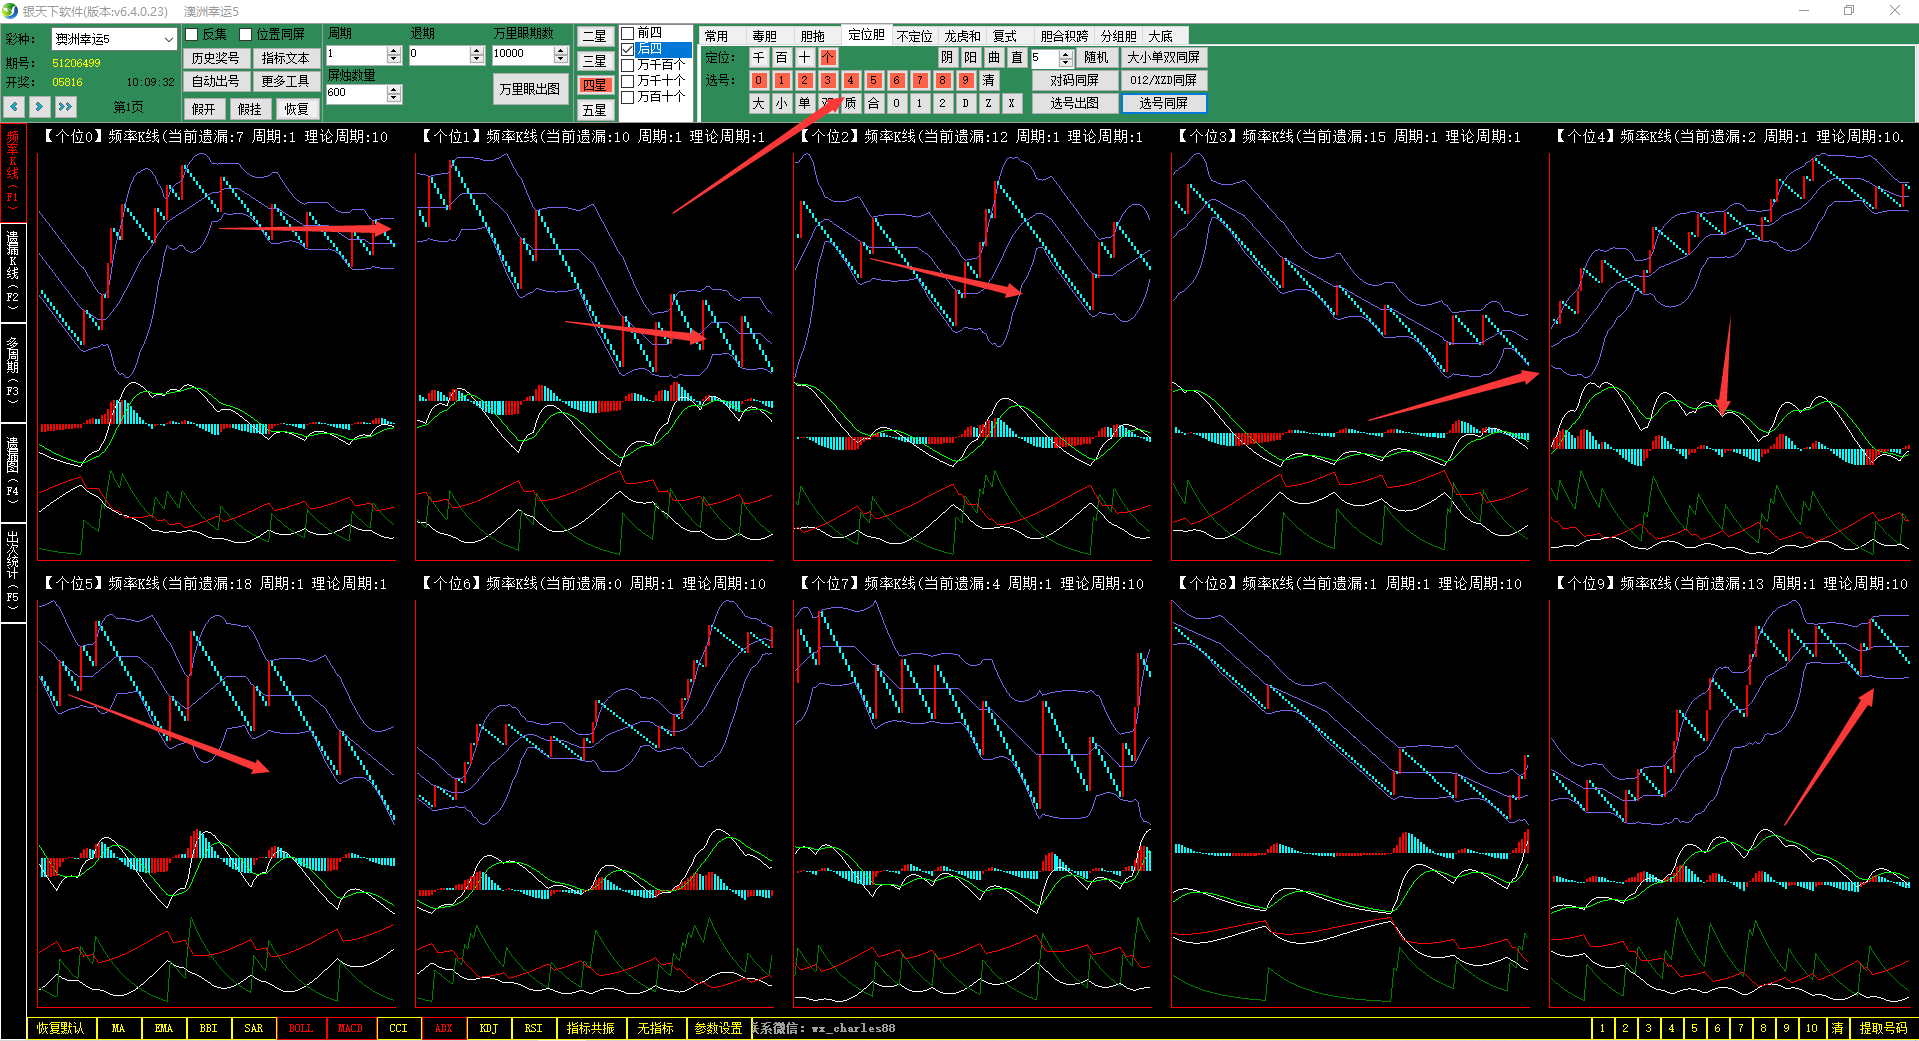Enable the KDJ indicator
This screenshot has height=1041, width=1919.
489,1028
